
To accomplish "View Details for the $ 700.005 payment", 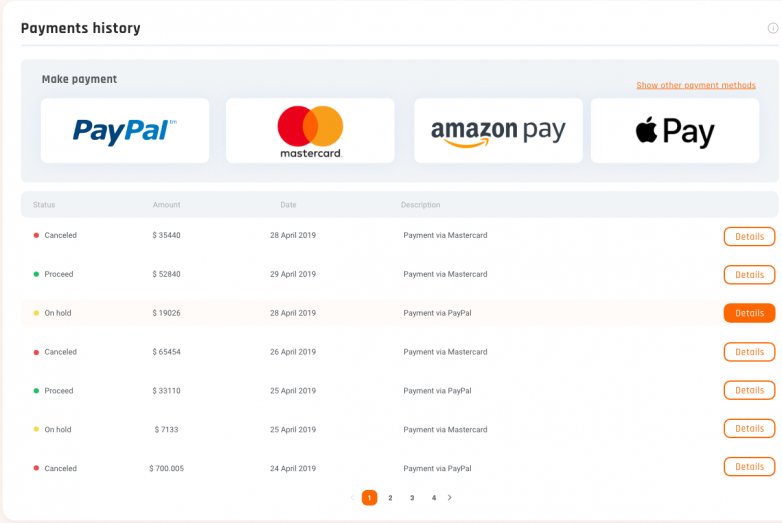I will click(x=749, y=467).
